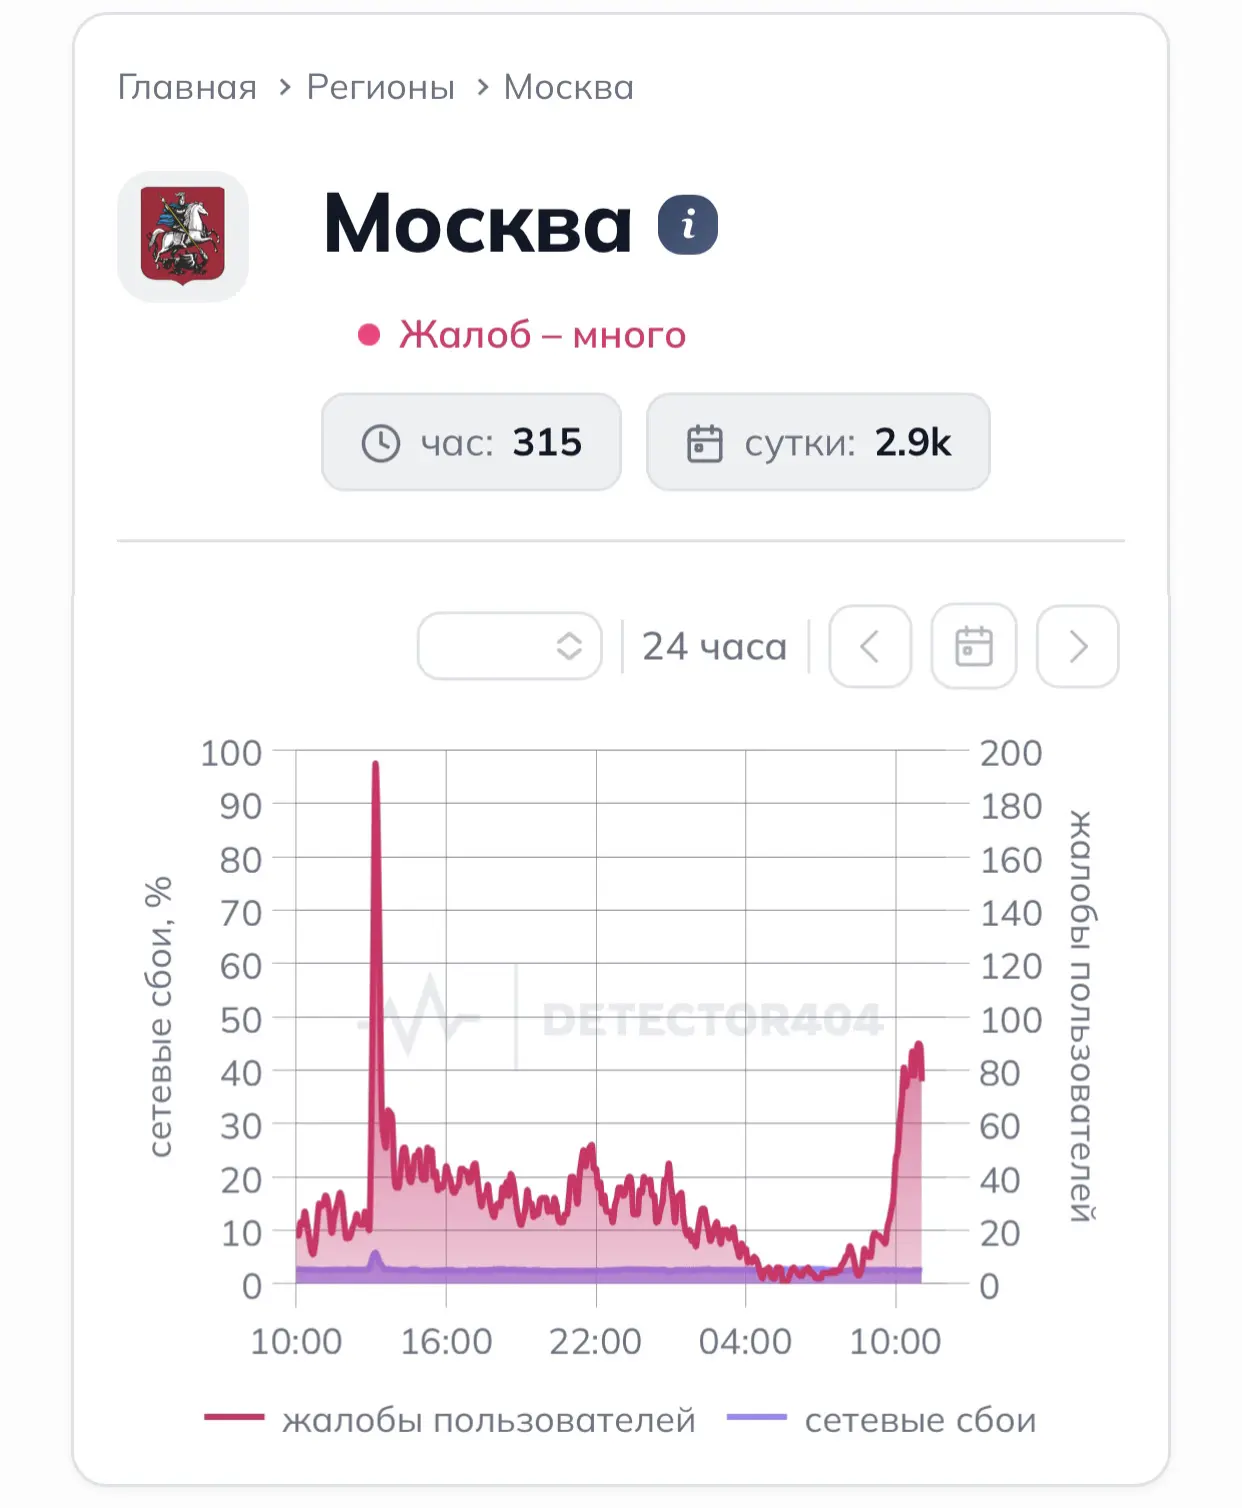Image resolution: width=1242 pixels, height=1508 pixels.
Task: Click chevron separator after Главная breadcrumb
Action: click(285, 88)
